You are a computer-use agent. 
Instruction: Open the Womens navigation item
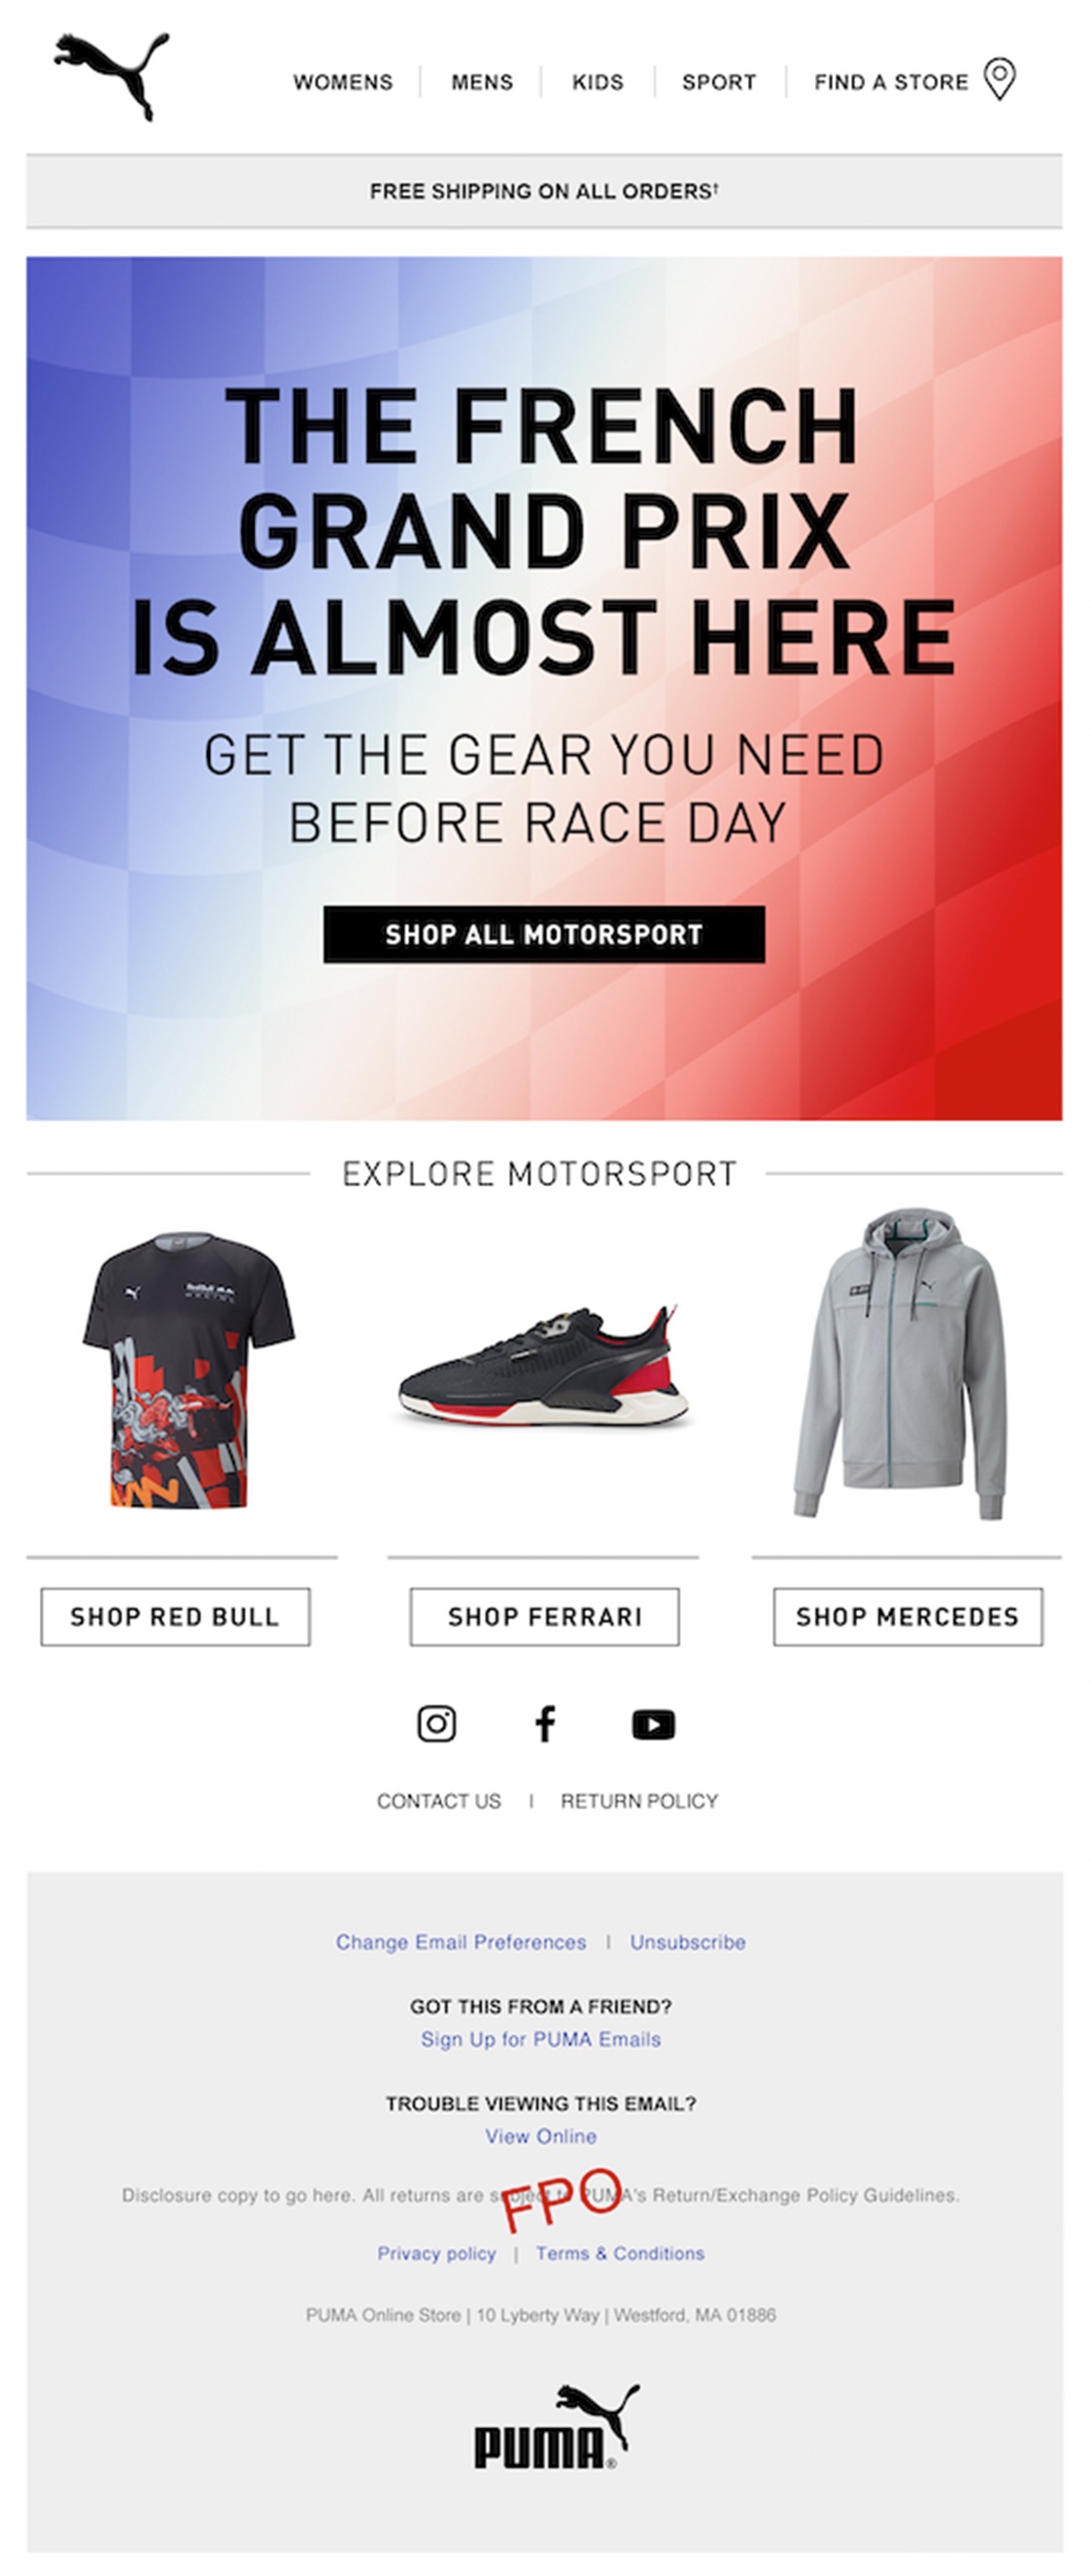(343, 82)
